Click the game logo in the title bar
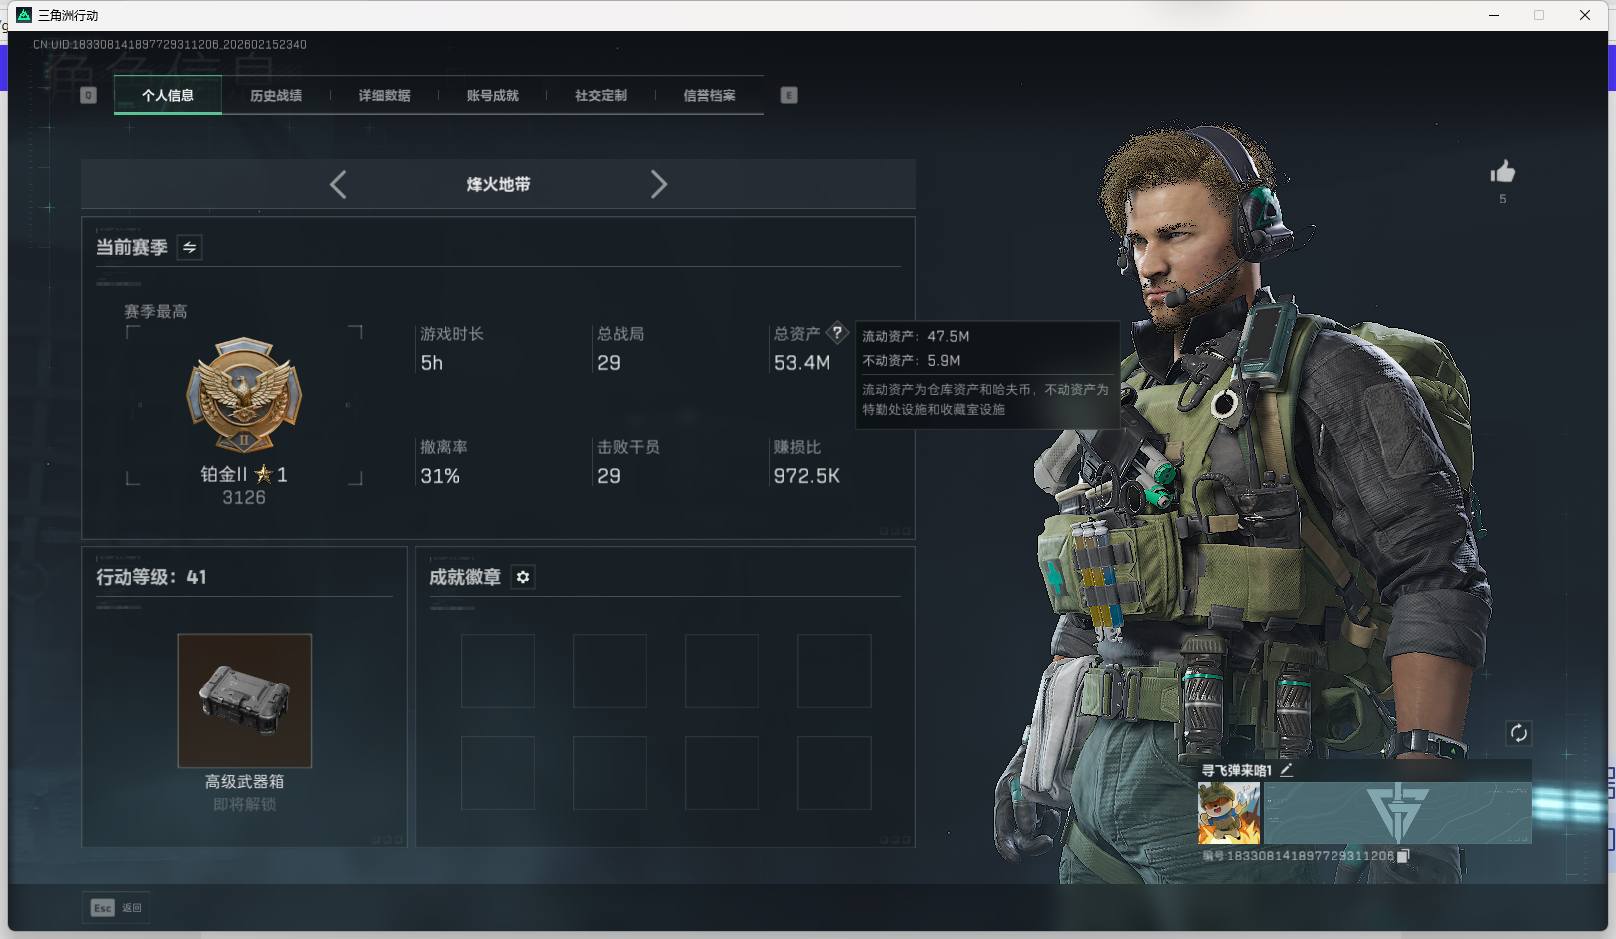 click(22, 15)
